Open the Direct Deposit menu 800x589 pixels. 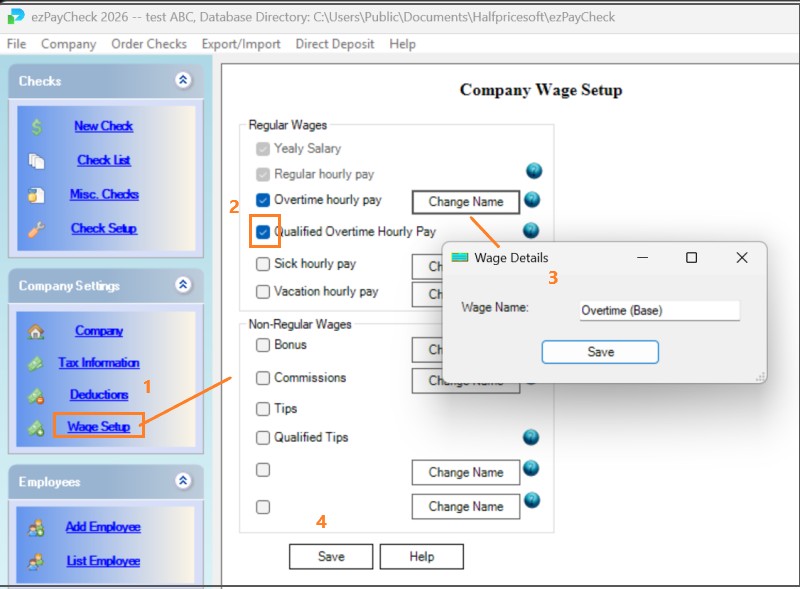click(334, 44)
